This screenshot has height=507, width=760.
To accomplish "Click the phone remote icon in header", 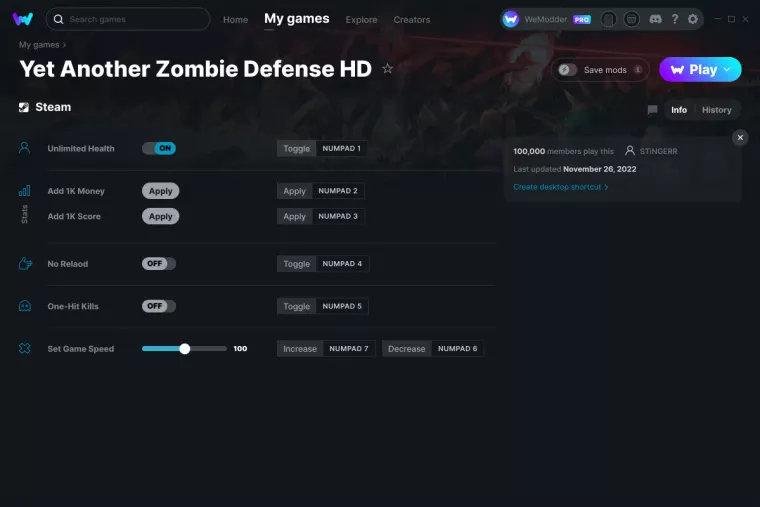I will [609, 19].
